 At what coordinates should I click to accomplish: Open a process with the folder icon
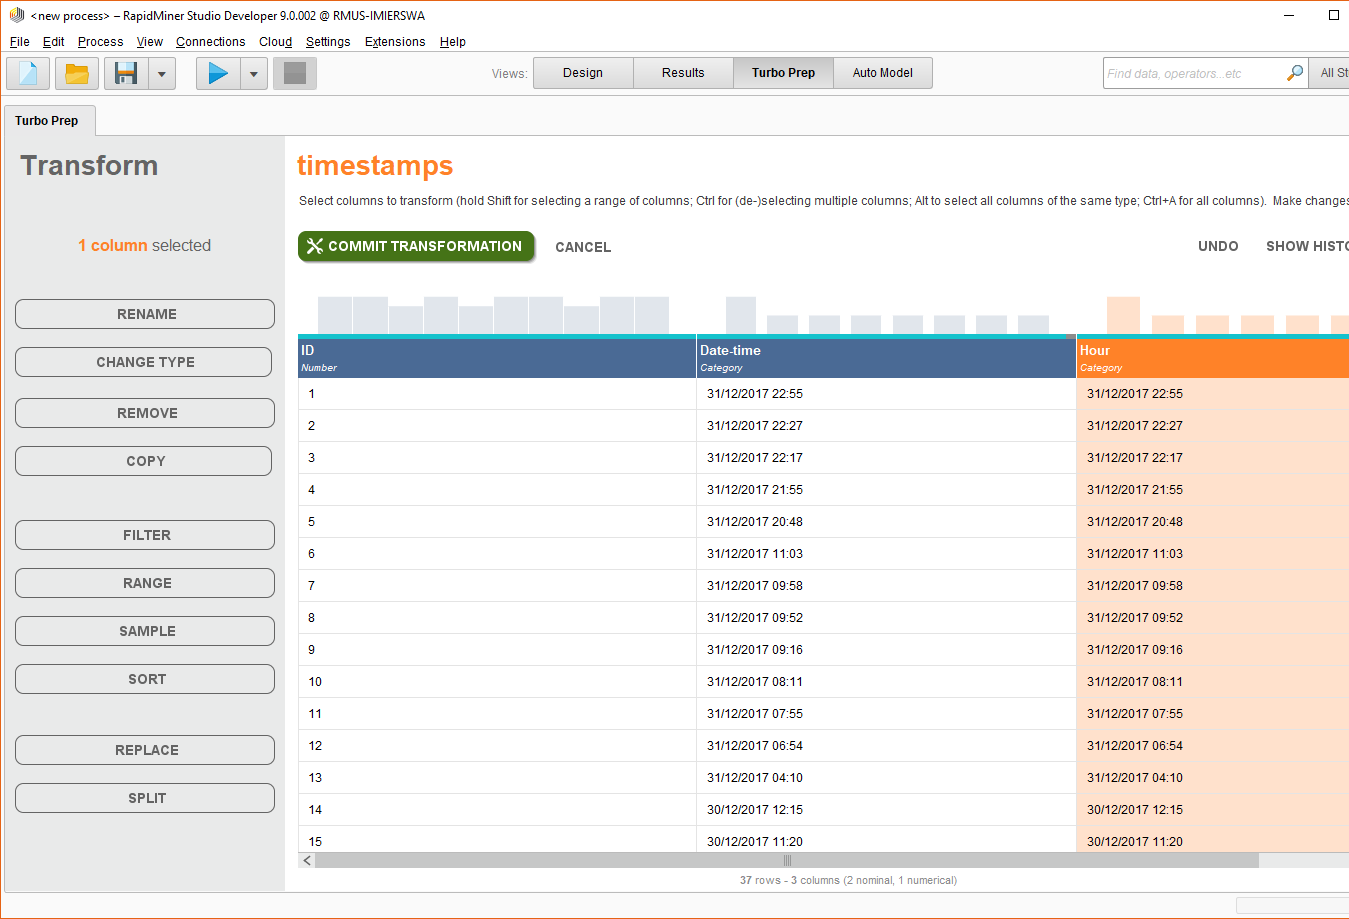click(77, 73)
